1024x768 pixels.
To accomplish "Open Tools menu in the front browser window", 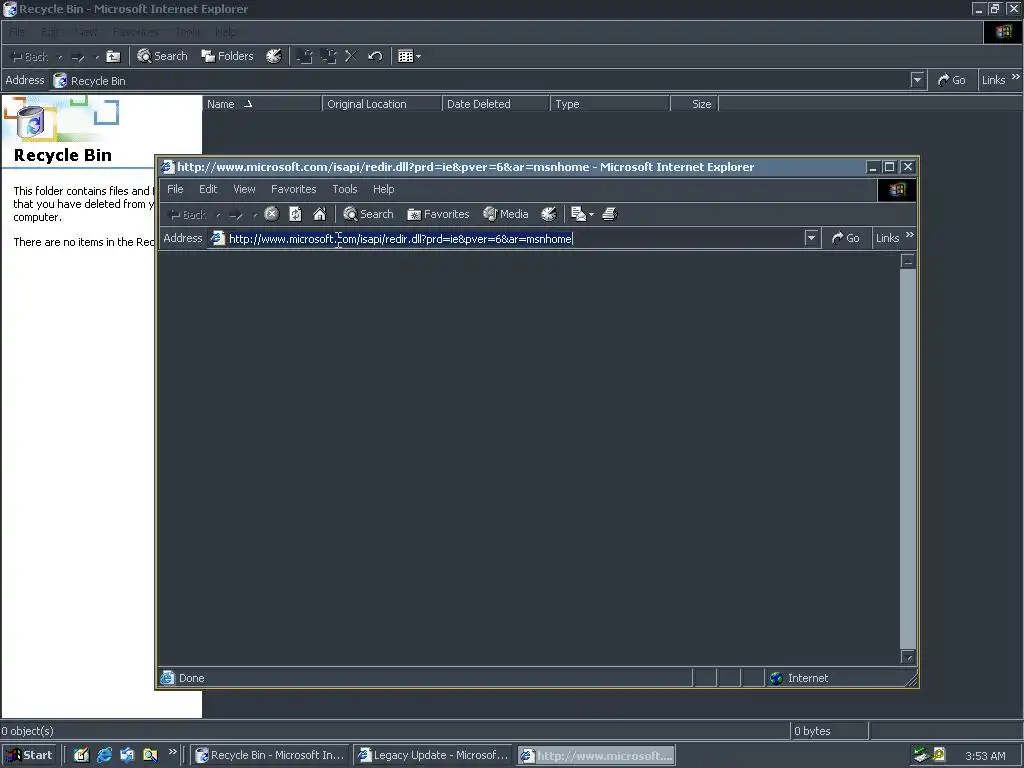I will coord(345,189).
